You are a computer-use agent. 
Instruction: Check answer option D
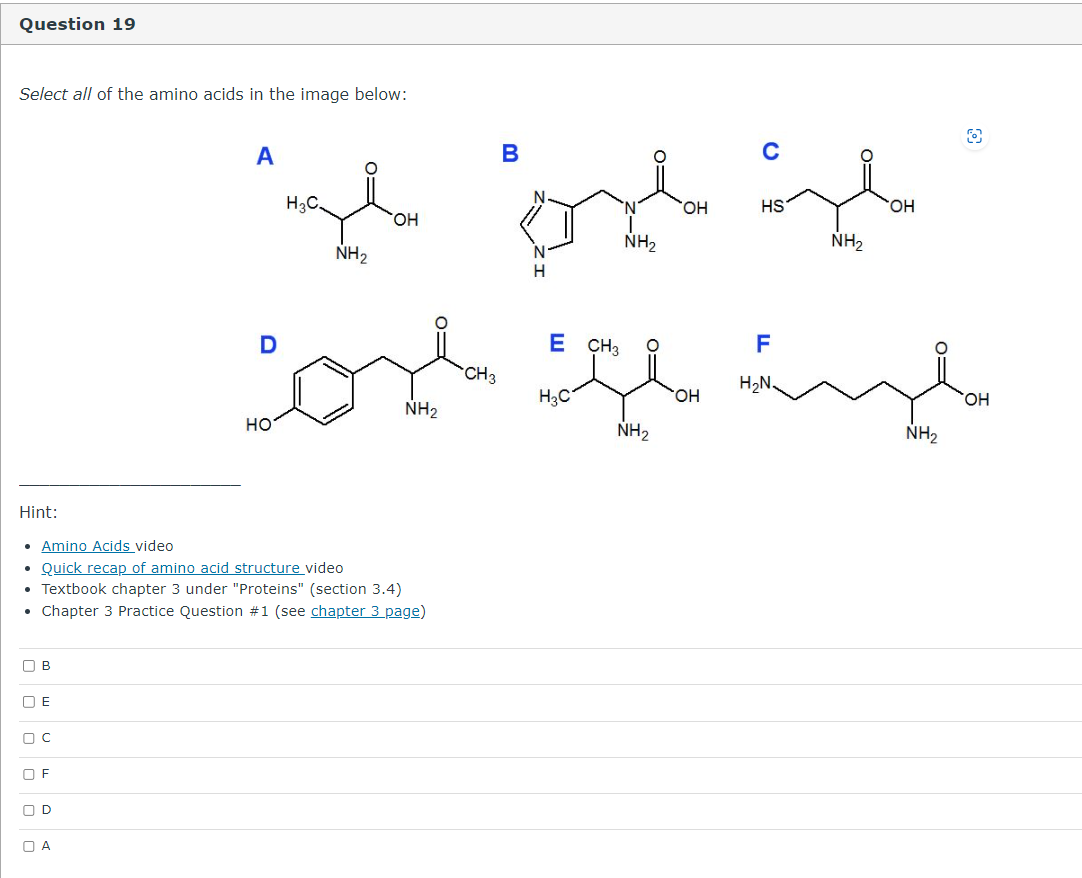tap(29, 809)
